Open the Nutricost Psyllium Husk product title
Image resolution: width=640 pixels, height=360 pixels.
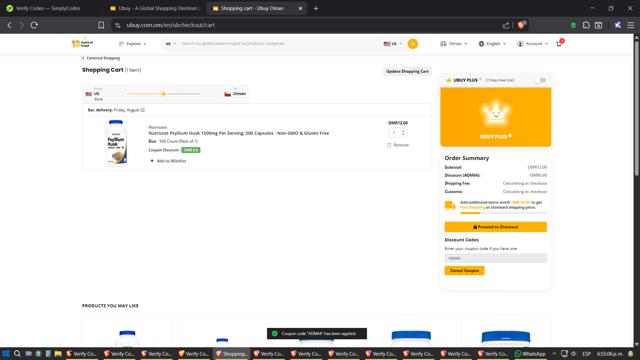(x=238, y=133)
